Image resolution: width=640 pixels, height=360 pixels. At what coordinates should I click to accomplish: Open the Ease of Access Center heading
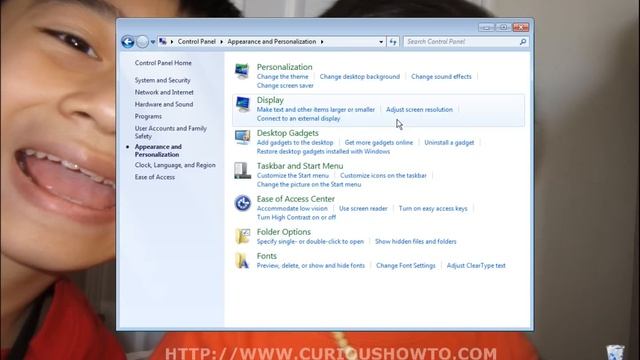coord(296,199)
